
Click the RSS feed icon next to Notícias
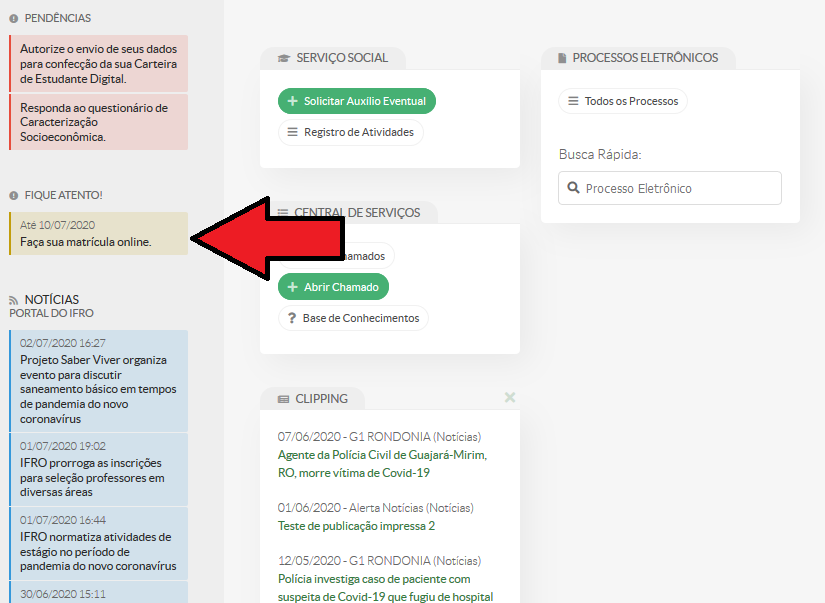(x=14, y=300)
